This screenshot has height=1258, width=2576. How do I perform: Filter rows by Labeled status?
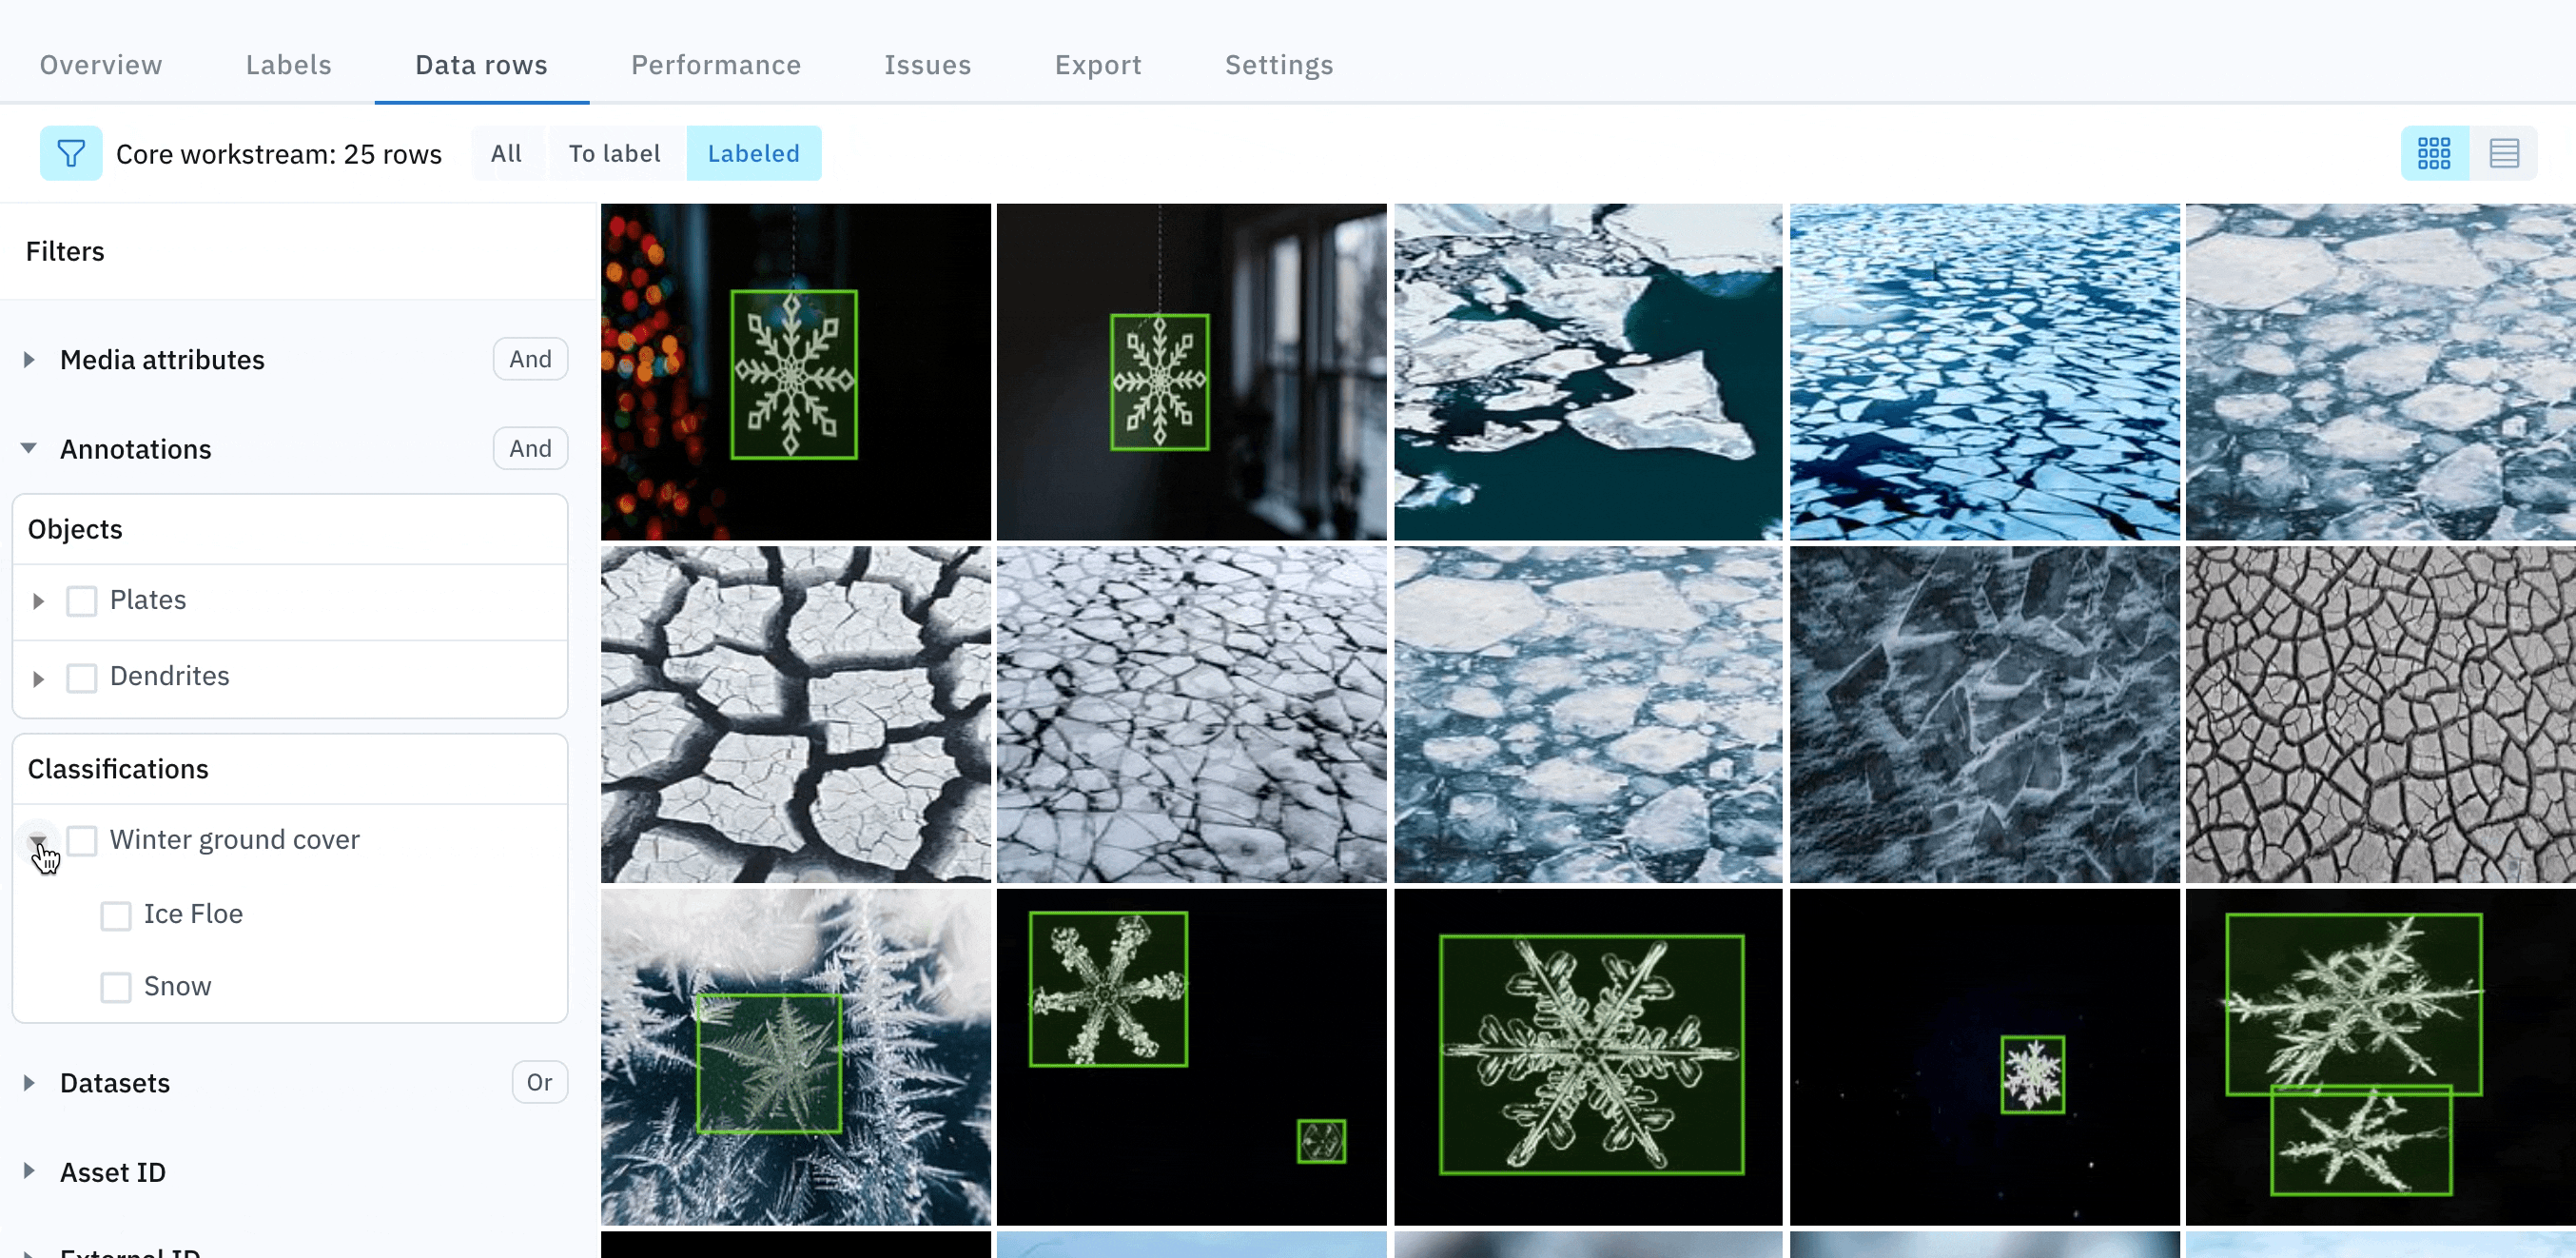point(754,153)
